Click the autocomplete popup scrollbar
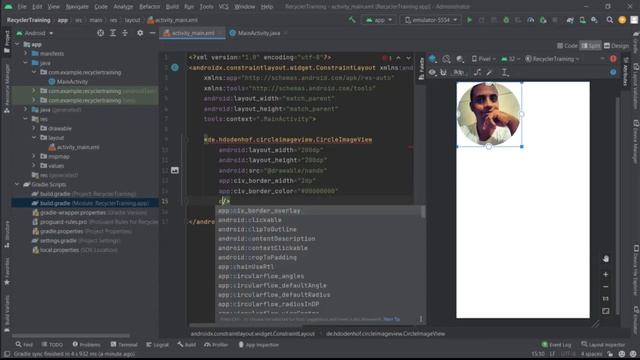This screenshot has height=360, width=640. click(423, 212)
